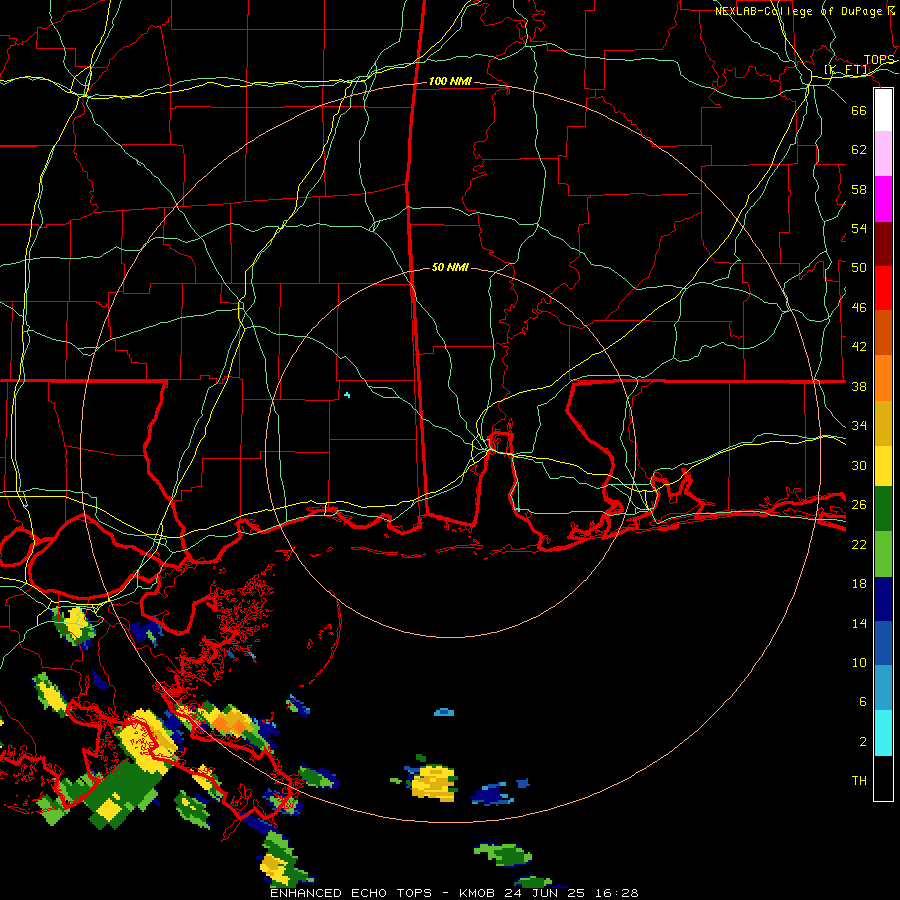Click the legend value 46
This screenshot has width=900, height=900.
859,308
